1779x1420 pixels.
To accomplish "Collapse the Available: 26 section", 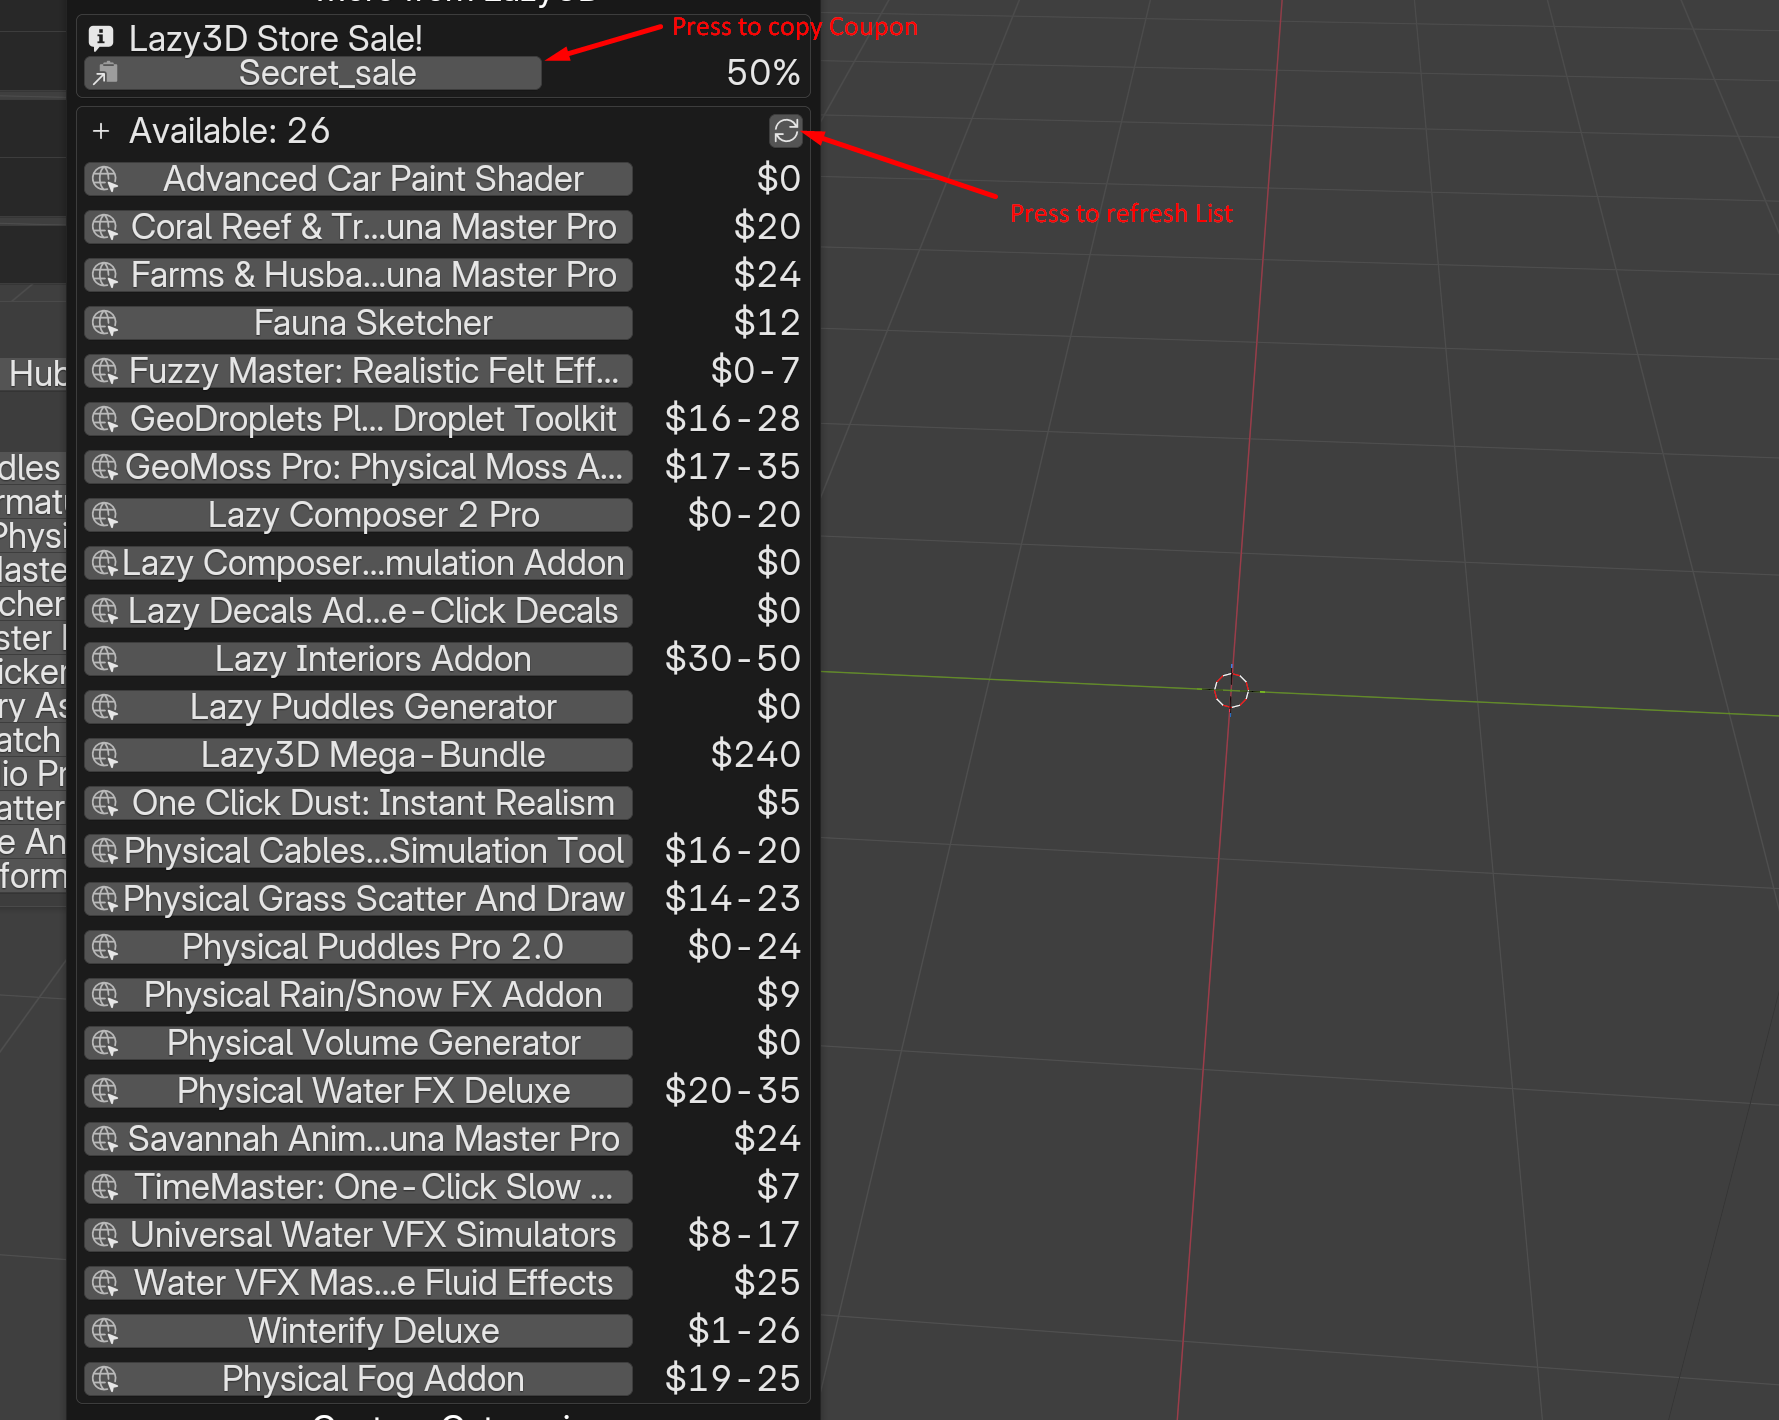I will pyautogui.click(x=101, y=131).
